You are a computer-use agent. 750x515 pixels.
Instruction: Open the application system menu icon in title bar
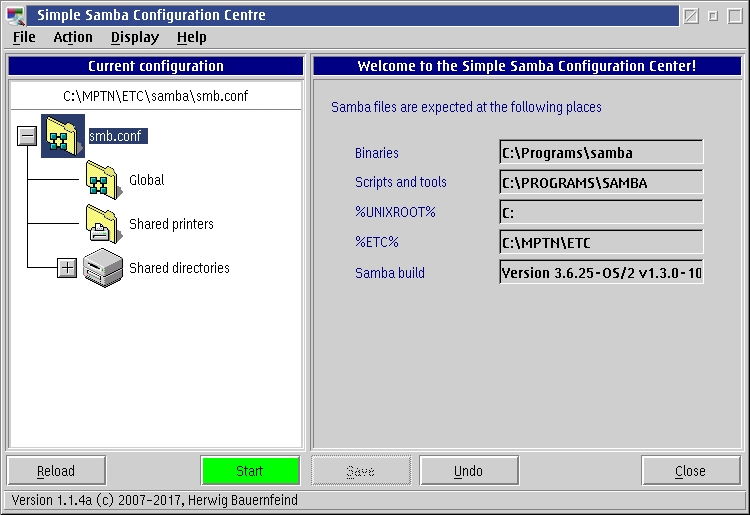16,15
